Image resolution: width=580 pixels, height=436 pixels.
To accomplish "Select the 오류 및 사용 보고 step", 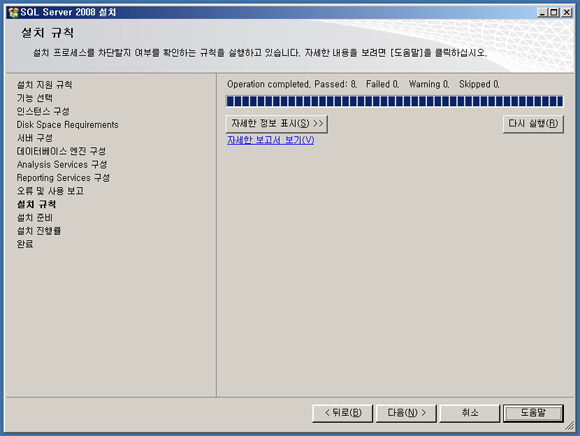I will point(50,191).
